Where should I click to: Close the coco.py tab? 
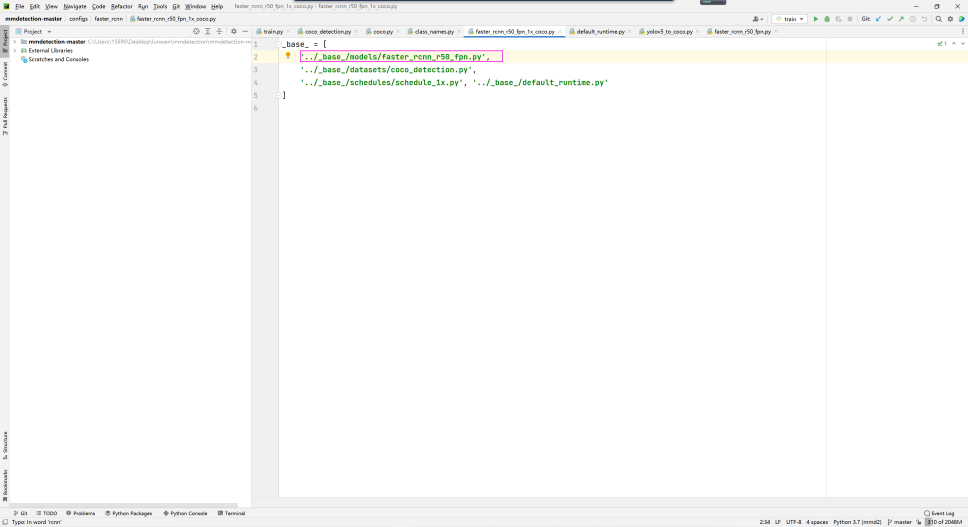398,31
